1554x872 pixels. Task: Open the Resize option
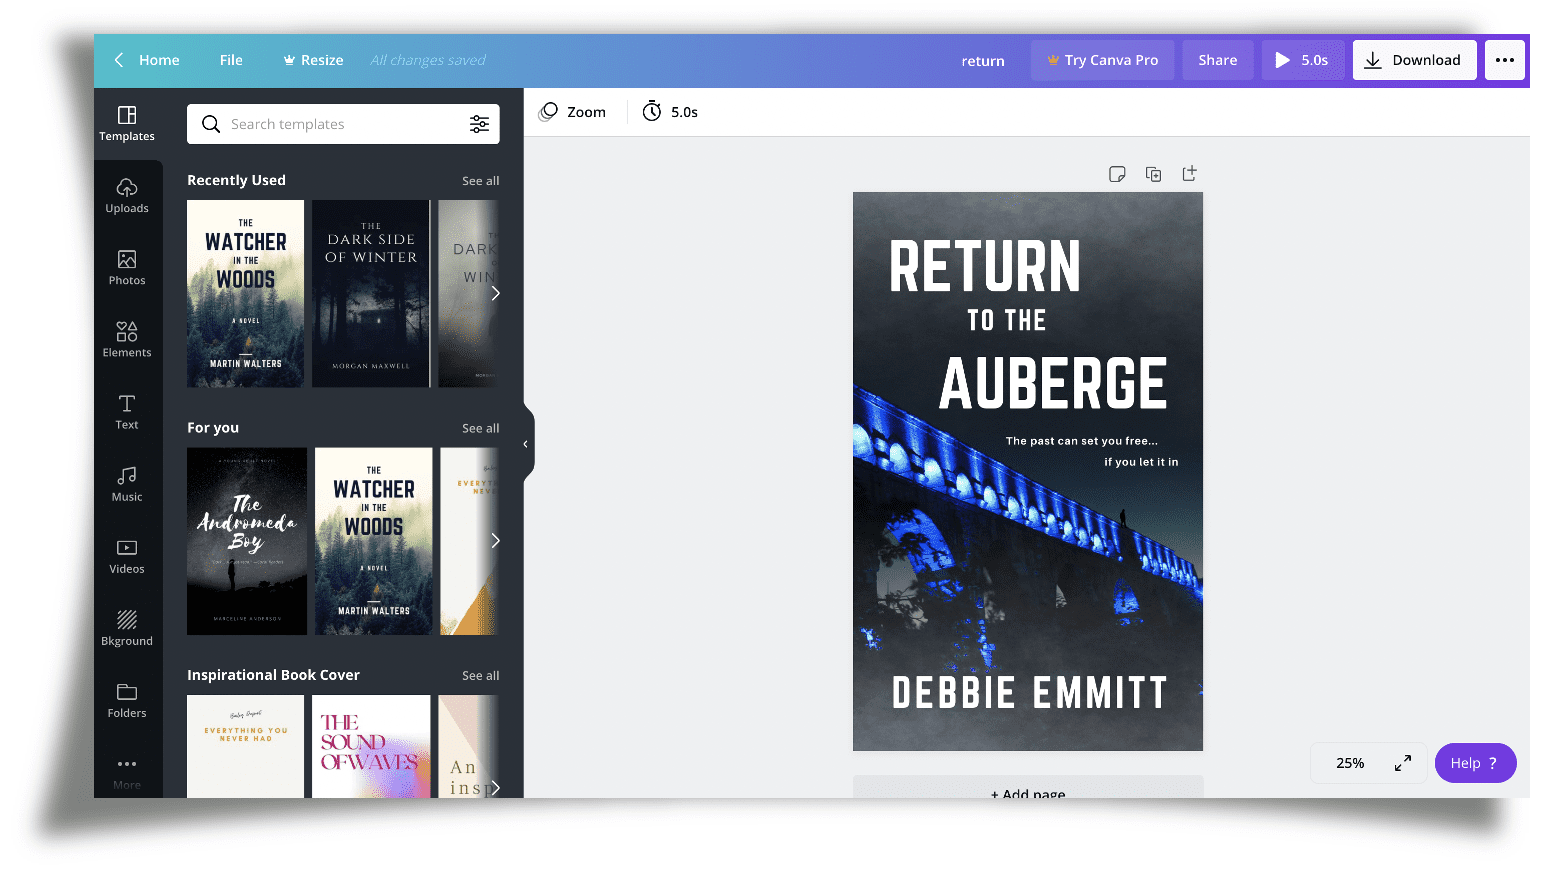point(313,60)
